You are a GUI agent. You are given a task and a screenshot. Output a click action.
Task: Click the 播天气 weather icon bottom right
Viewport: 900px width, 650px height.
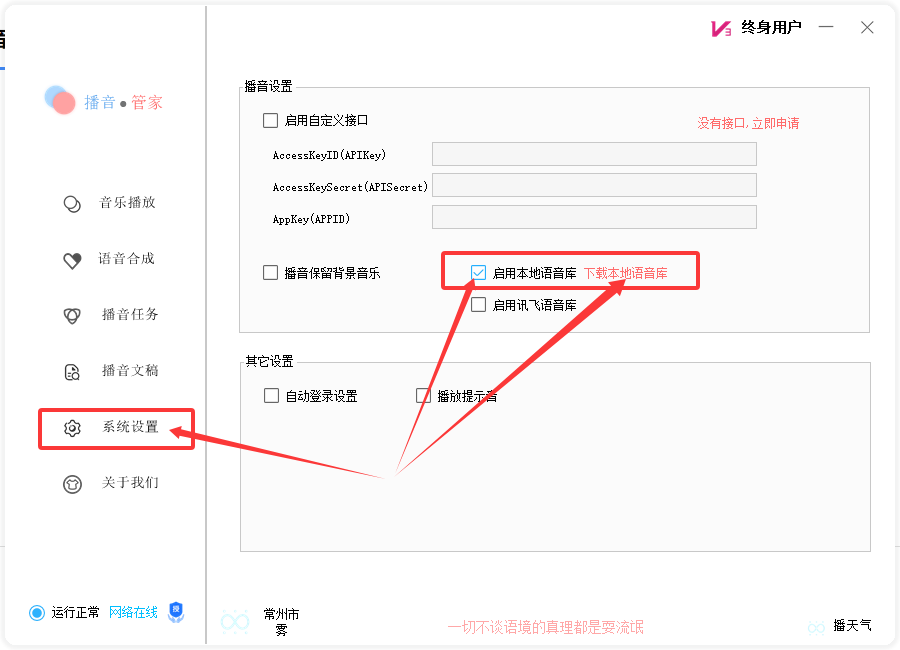click(815, 625)
